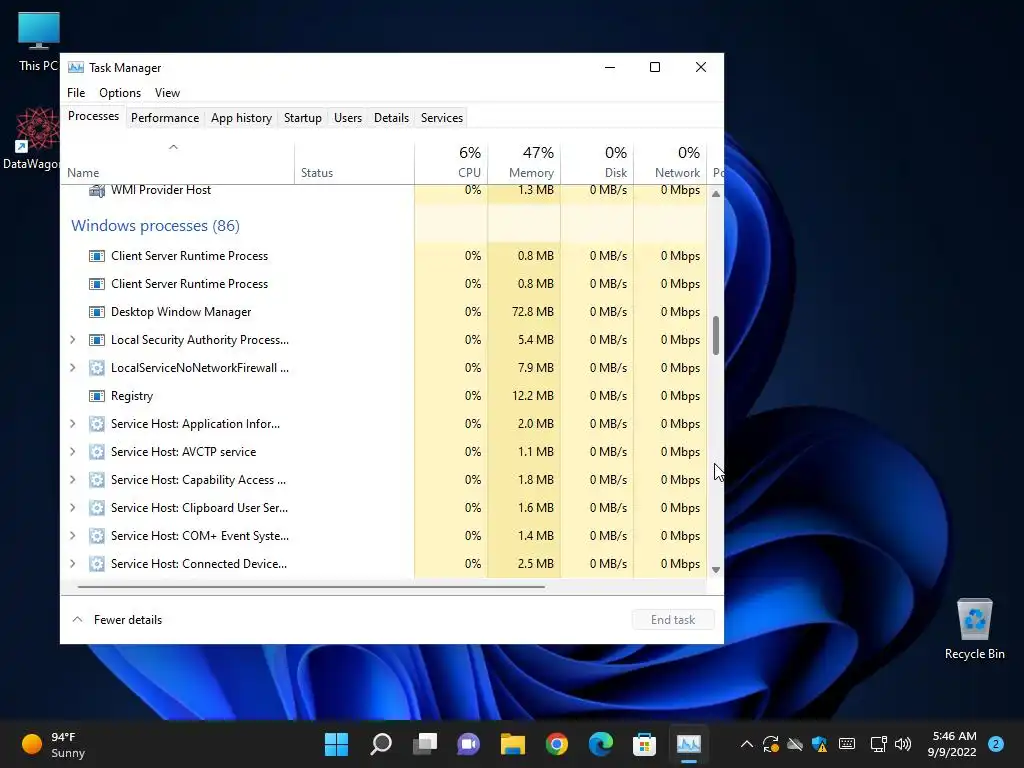Viewport: 1024px width, 768px height.
Task: Open the weather widget showing 94°F Sunny
Action: coord(54,744)
